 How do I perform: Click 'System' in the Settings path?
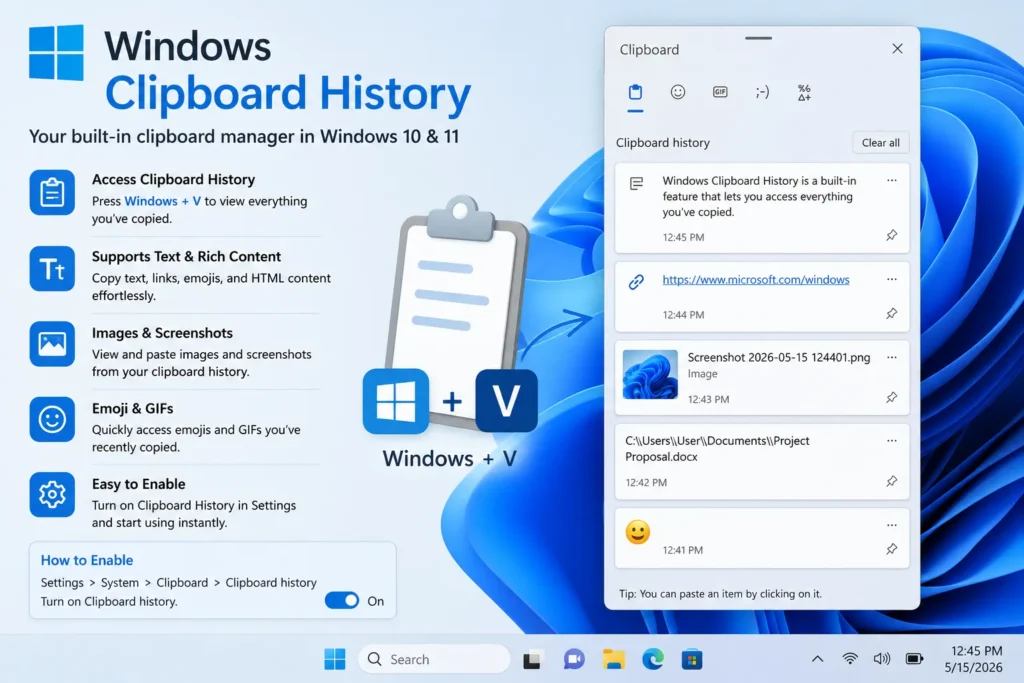[x=120, y=582]
